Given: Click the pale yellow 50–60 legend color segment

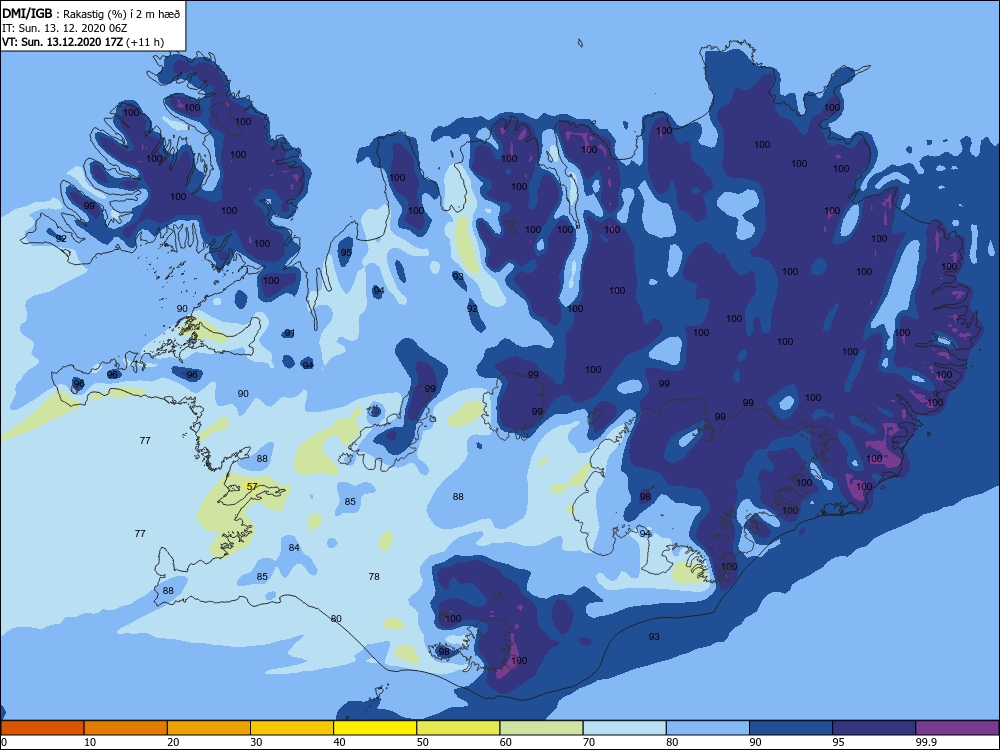Looking at the screenshot, I should coord(458,728).
